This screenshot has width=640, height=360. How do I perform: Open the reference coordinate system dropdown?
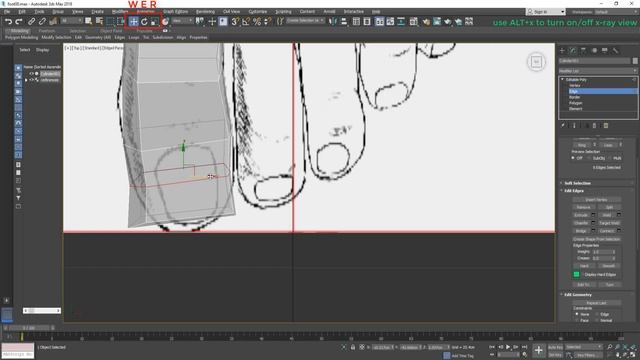pos(182,21)
